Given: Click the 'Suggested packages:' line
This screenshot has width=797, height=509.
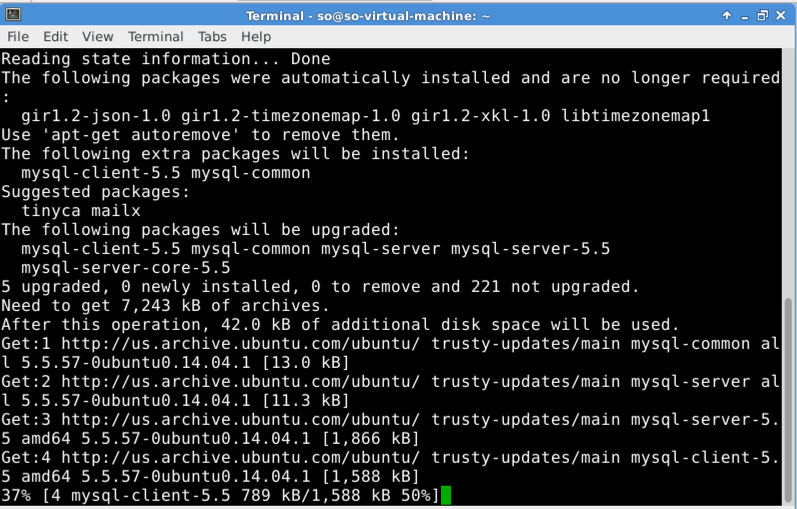Looking at the screenshot, I should (x=96, y=192).
